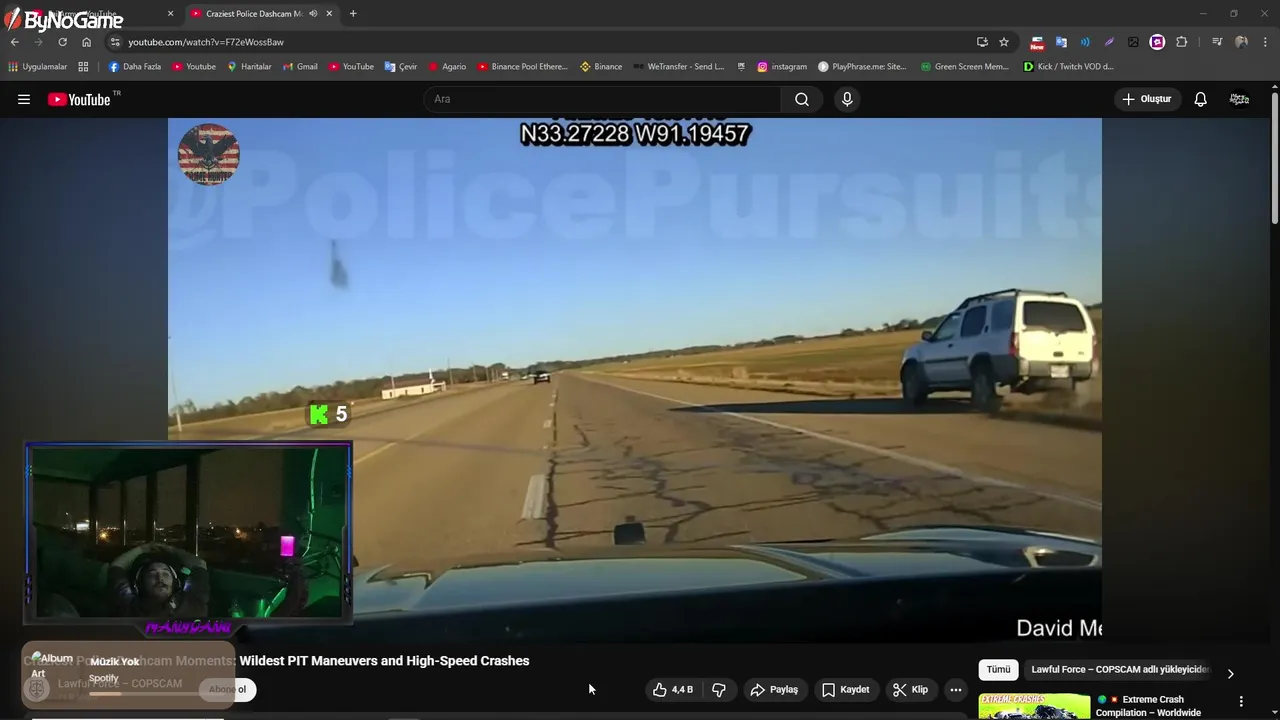Open options for the Extreme Crash Compilation video
The image size is (1280, 720).
tap(1241, 702)
